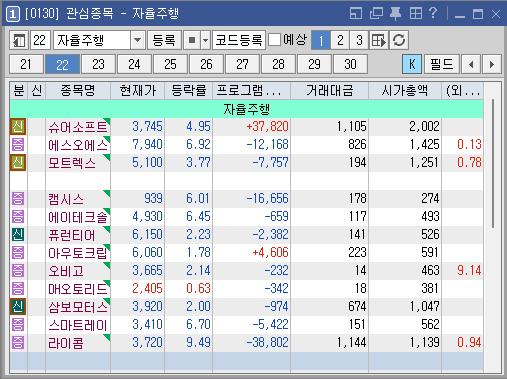Toggle the group list panel icon

(x=19, y=40)
